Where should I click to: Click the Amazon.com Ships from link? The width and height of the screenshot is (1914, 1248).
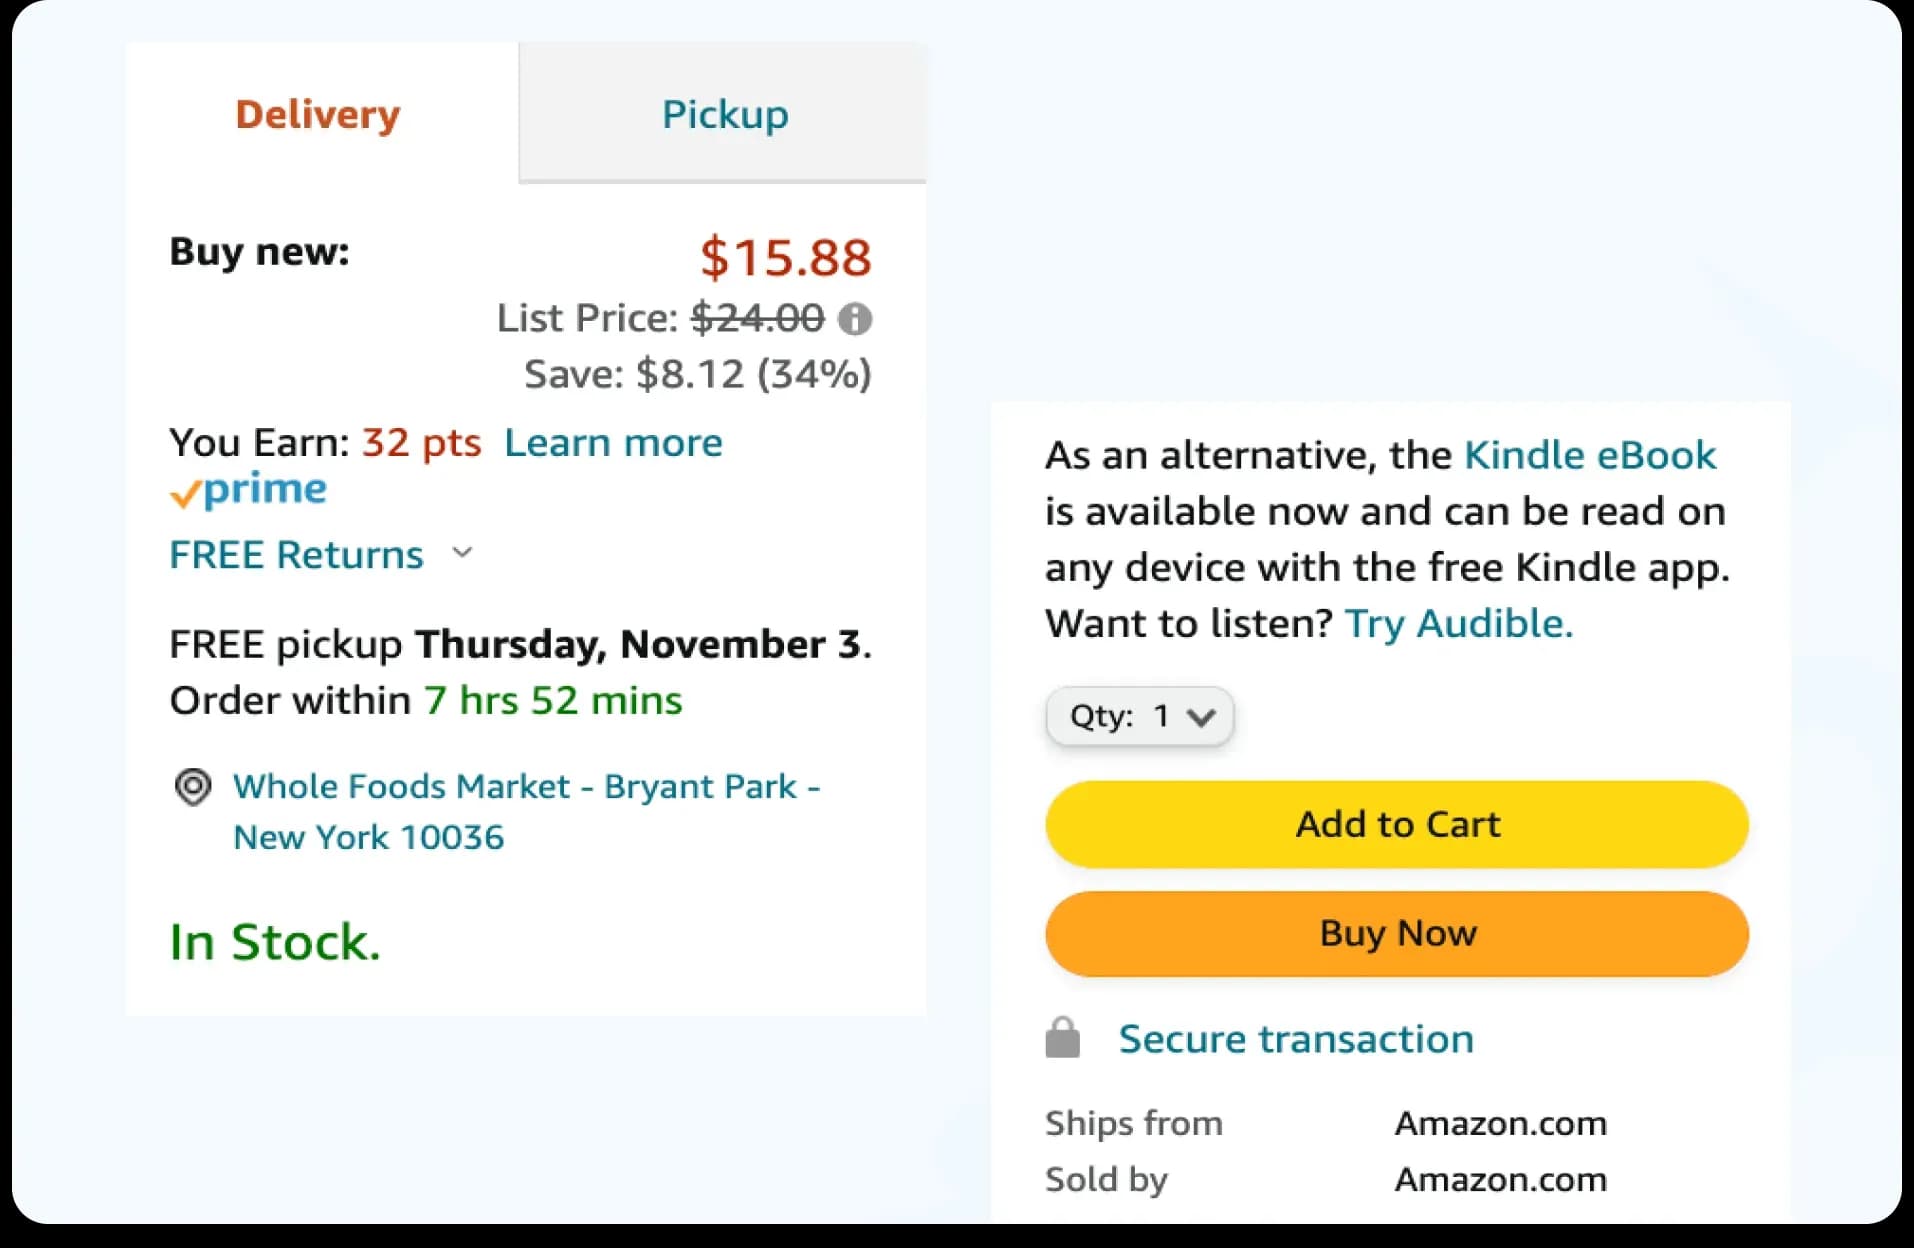point(1499,1122)
